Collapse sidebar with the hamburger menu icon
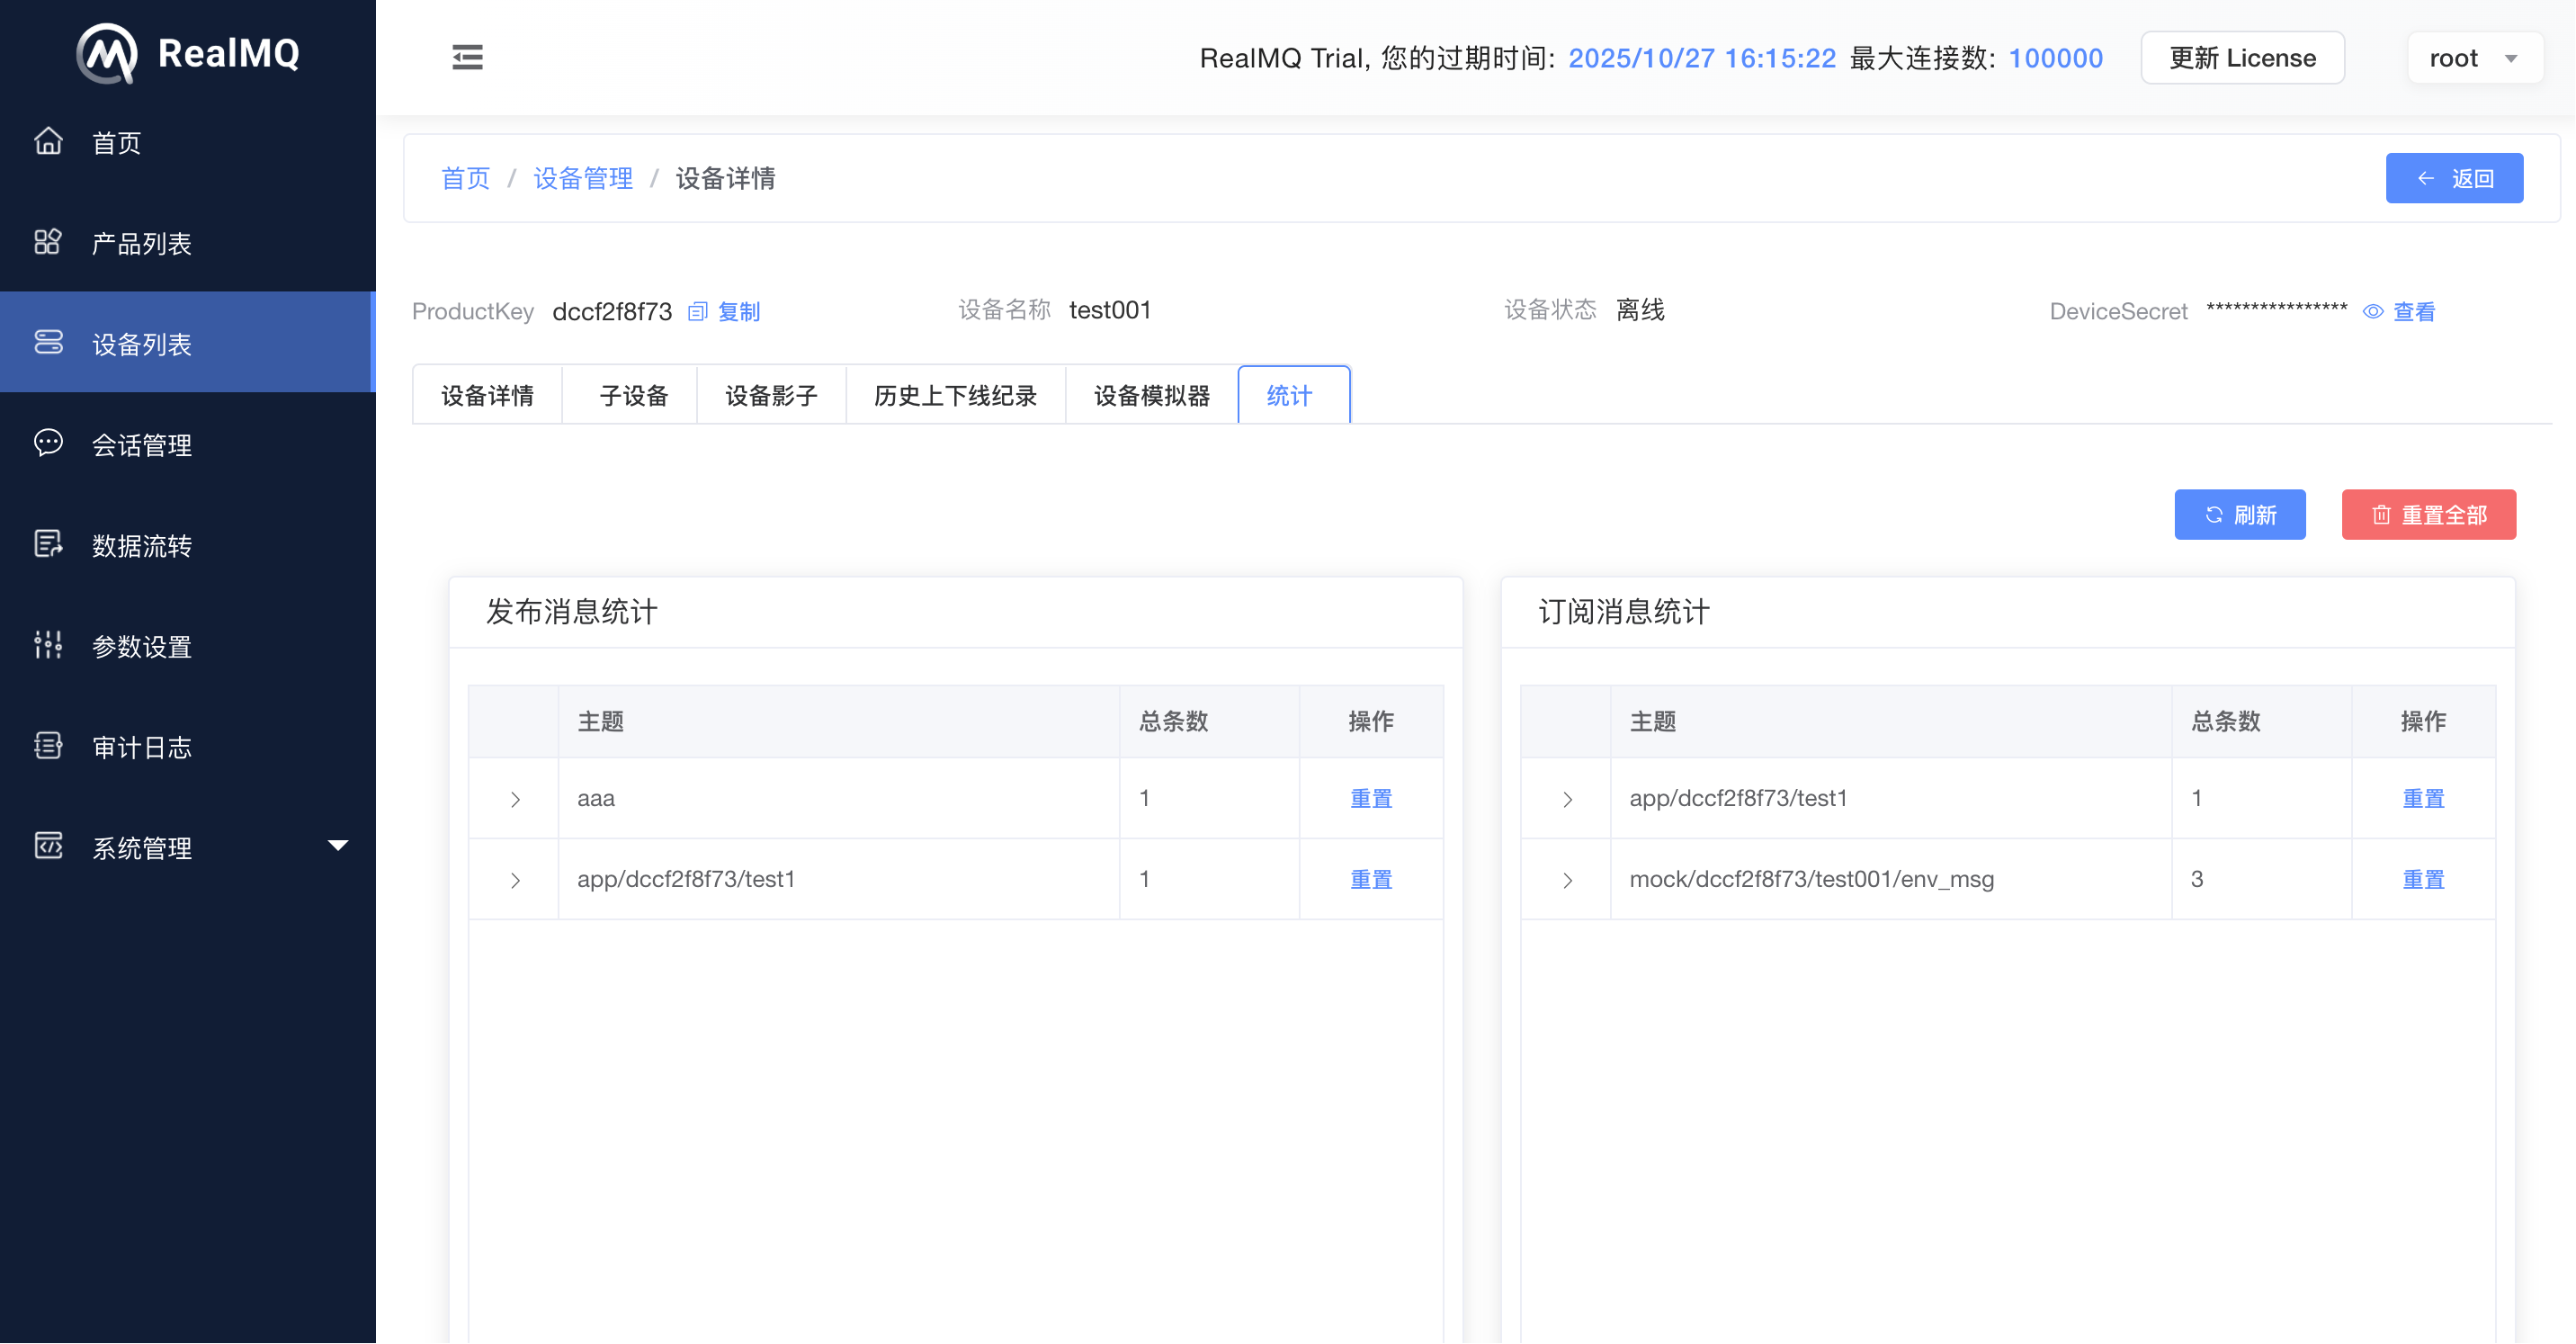The height and width of the screenshot is (1344, 2576). (x=467, y=57)
